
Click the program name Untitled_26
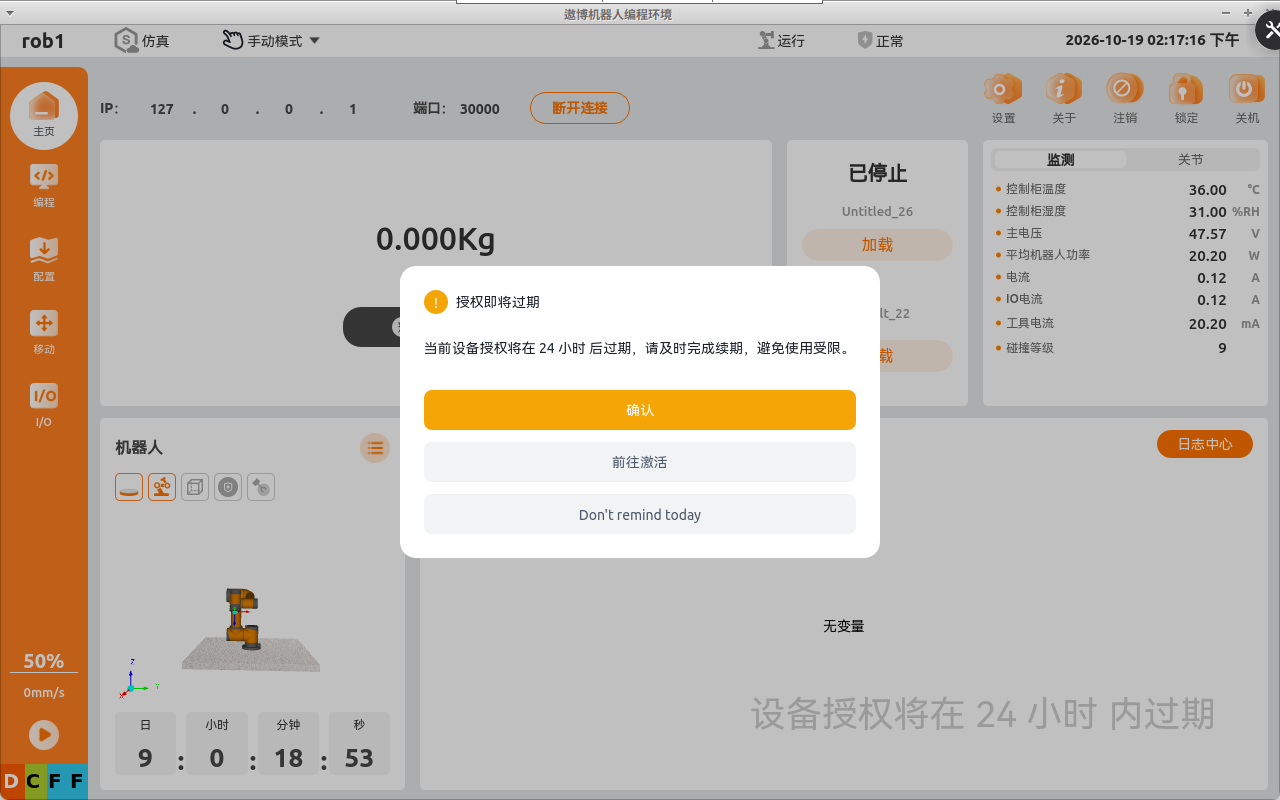coord(877,211)
